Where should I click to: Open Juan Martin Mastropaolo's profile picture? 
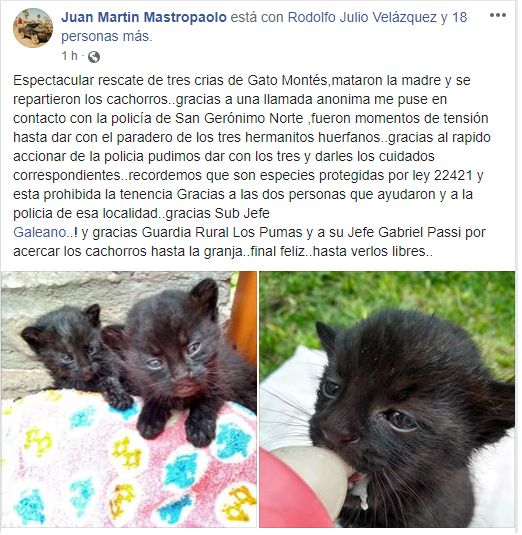pos(33,28)
